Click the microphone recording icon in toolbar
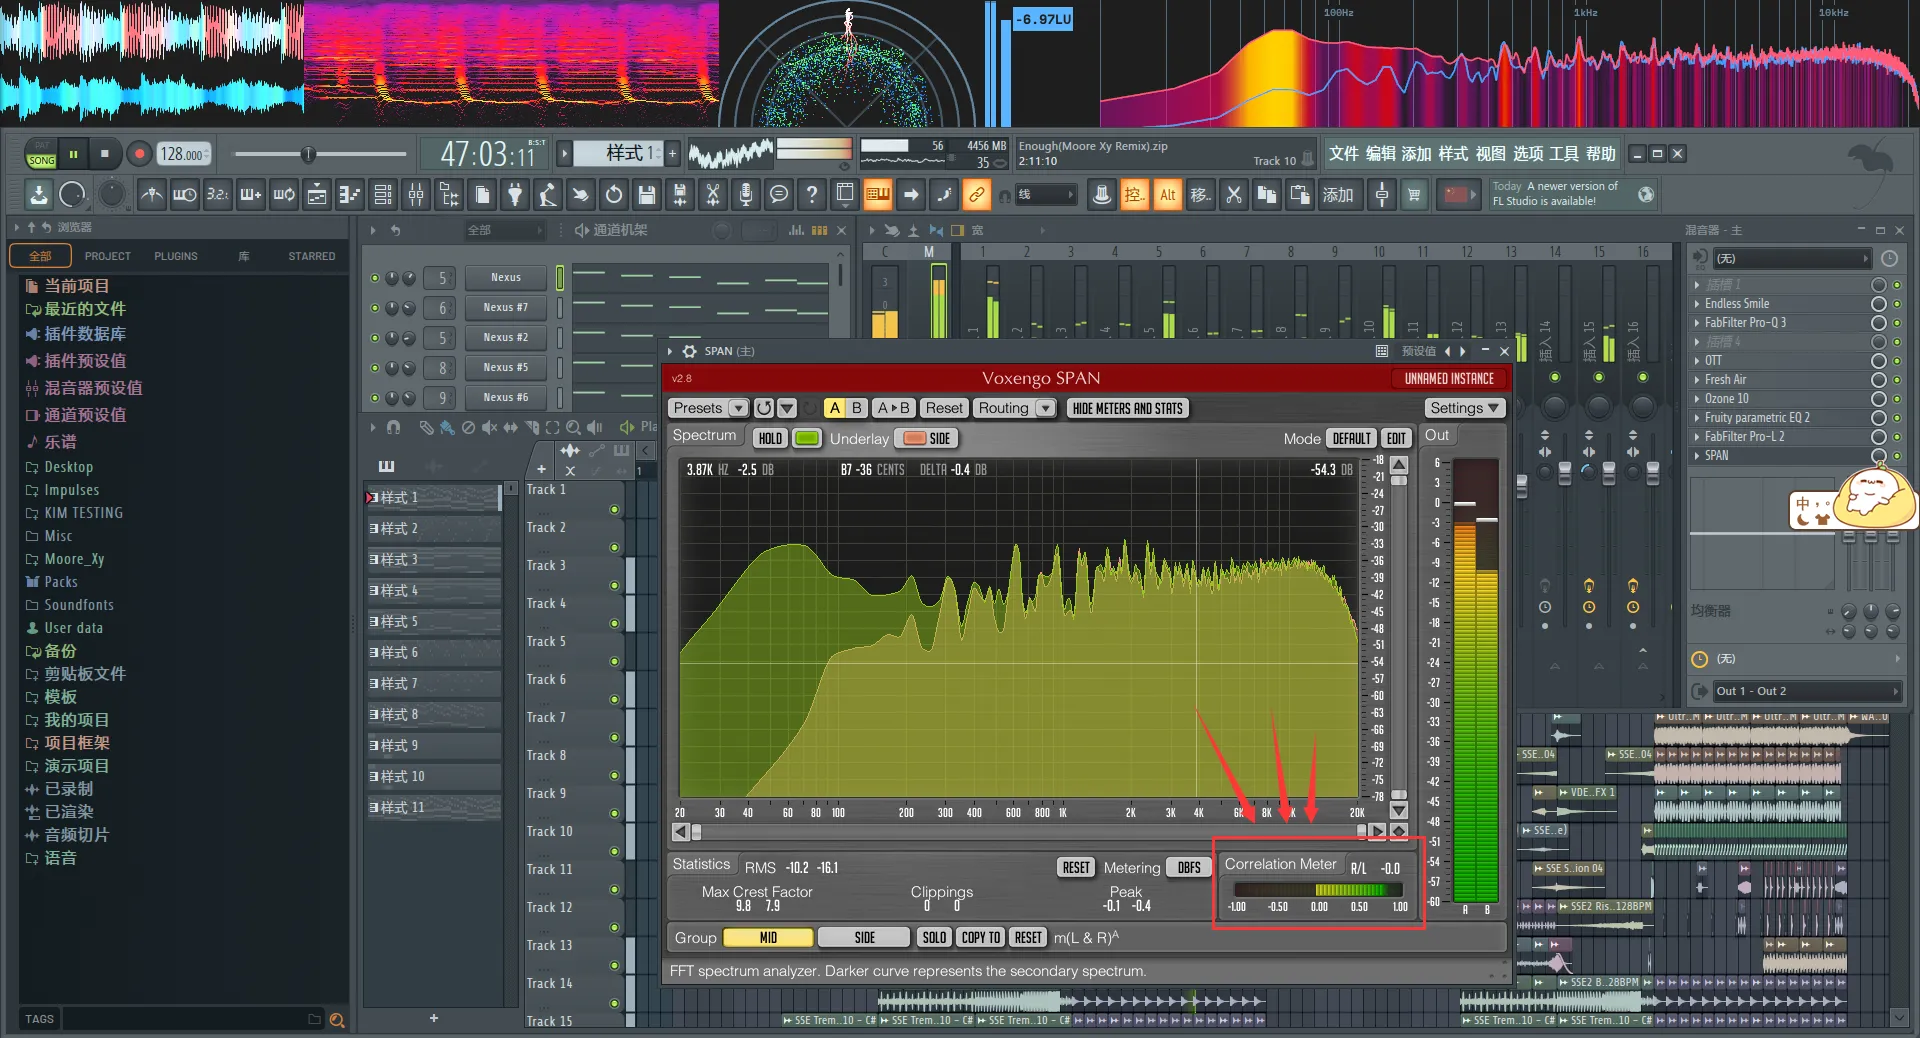The width and height of the screenshot is (1920, 1038). [745, 194]
